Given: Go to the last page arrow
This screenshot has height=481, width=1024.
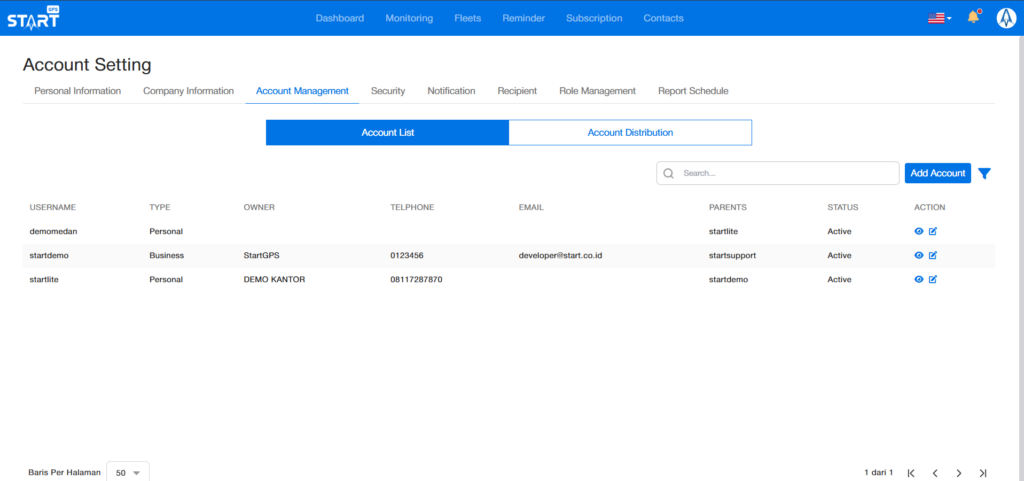Looking at the screenshot, I should [x=983, y=472].
